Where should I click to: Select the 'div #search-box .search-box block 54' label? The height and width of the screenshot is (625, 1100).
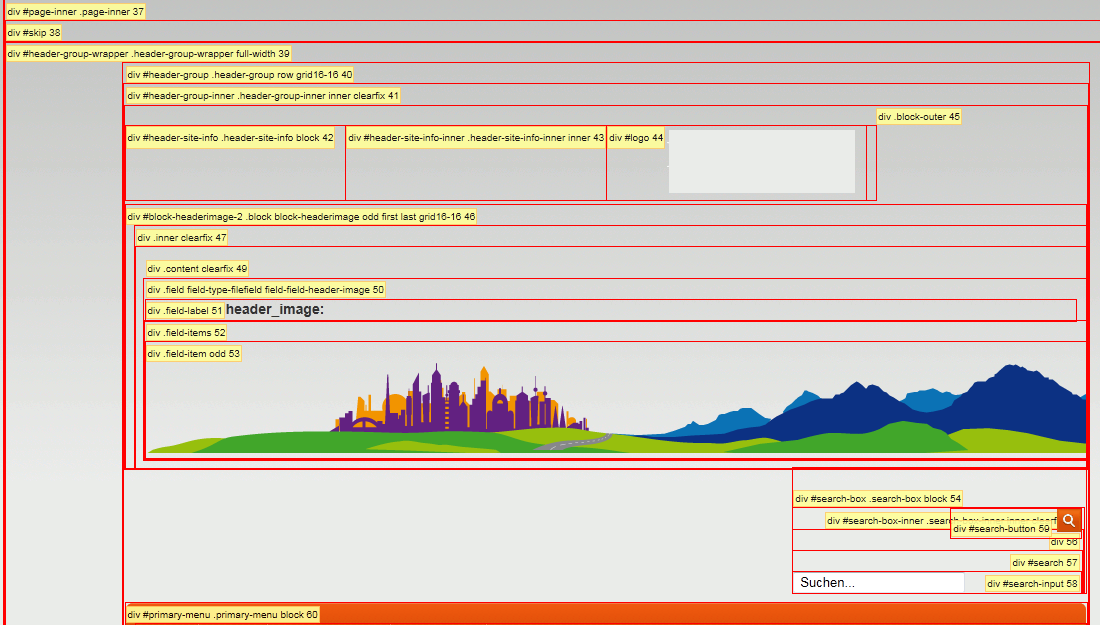point(879,499)
